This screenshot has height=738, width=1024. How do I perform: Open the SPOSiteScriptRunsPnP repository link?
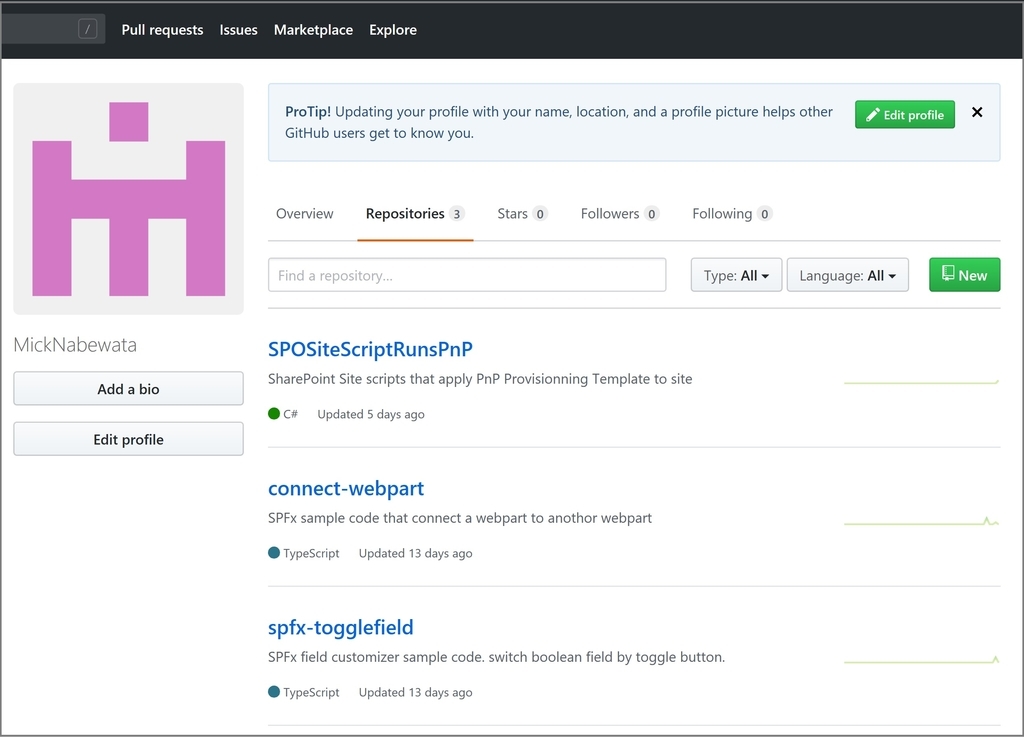click(x=370, y=349)
